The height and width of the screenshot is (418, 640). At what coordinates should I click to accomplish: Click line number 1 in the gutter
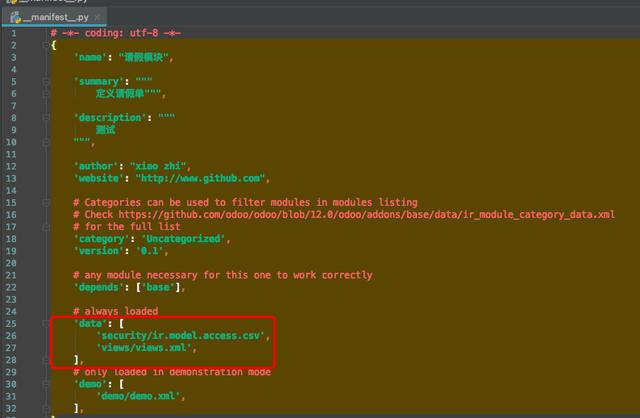[14, 33]
